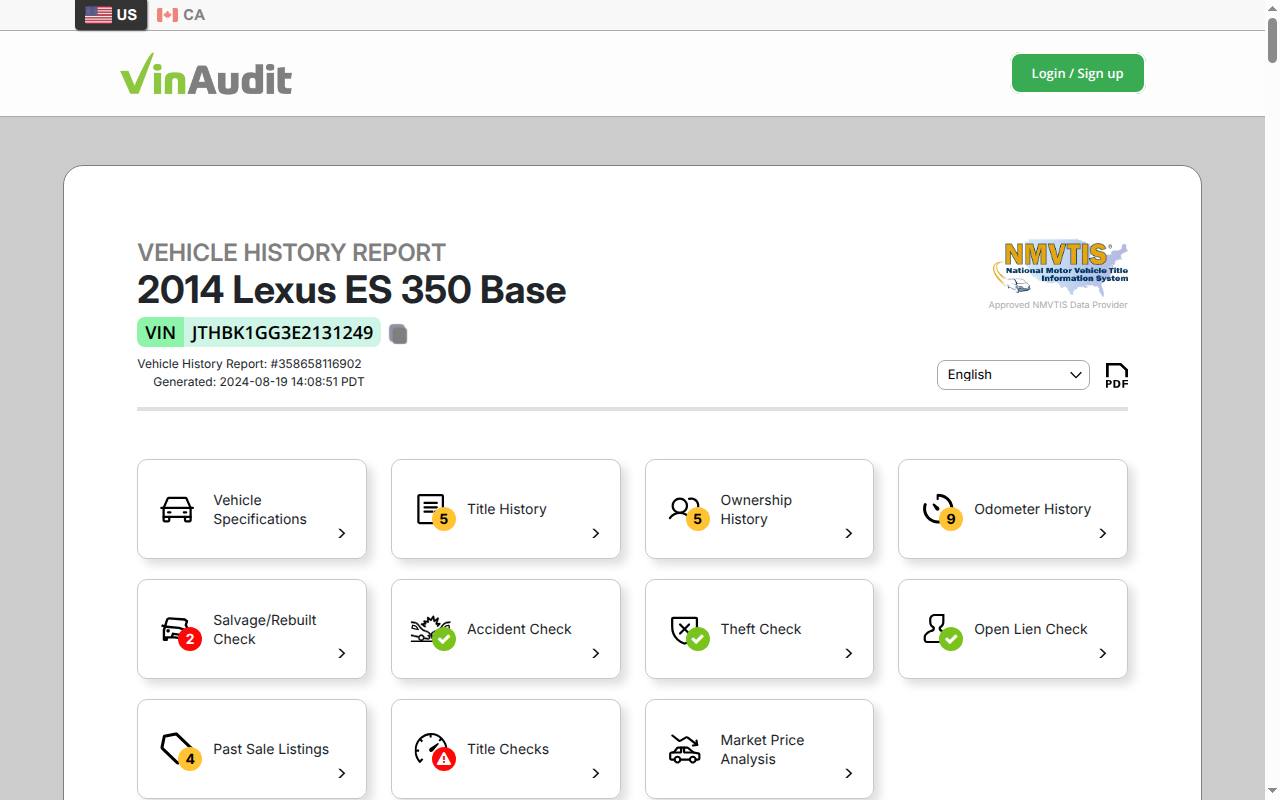The width and height of the screenshot is (1280, 800).
Task: Expand the Accident Check card chevron
Action: 596,653
